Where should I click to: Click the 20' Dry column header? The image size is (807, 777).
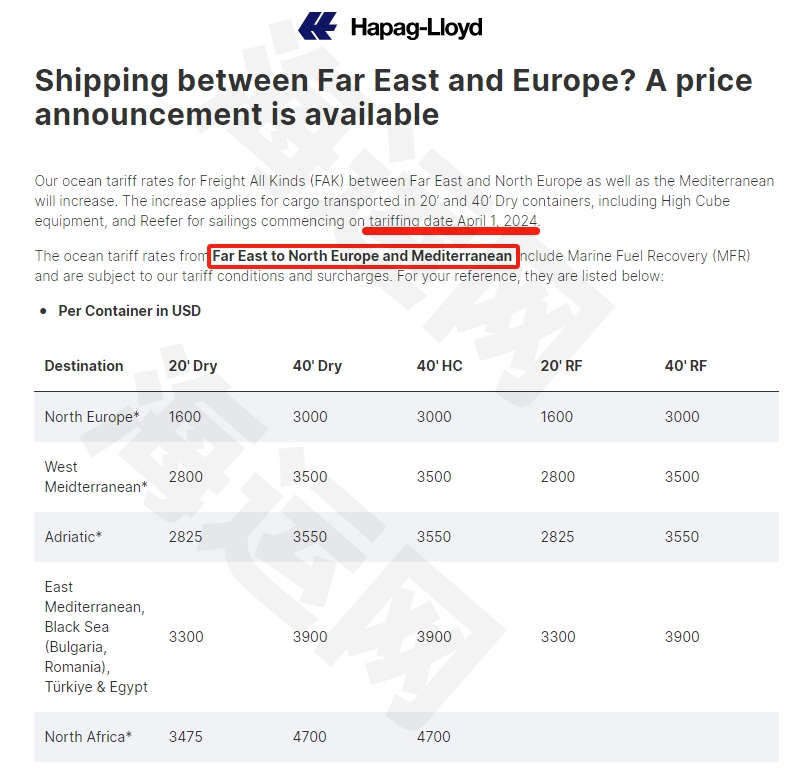[193, 366]
